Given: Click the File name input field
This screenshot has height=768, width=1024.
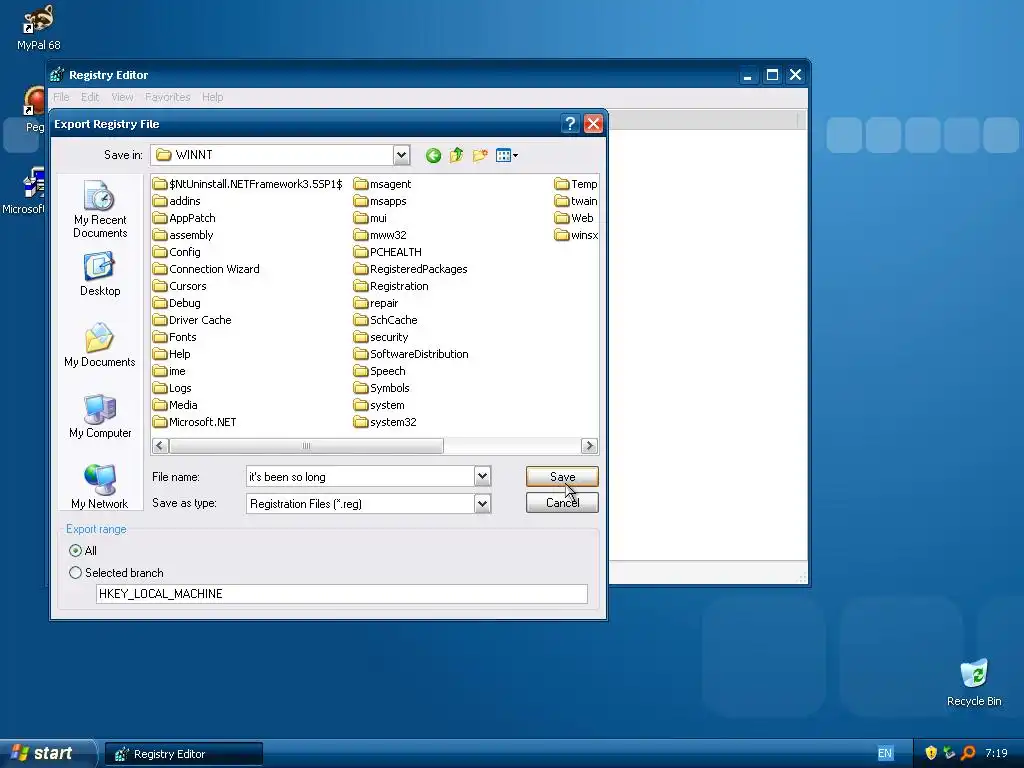Looking at the screenshot, I should (360, 477).
